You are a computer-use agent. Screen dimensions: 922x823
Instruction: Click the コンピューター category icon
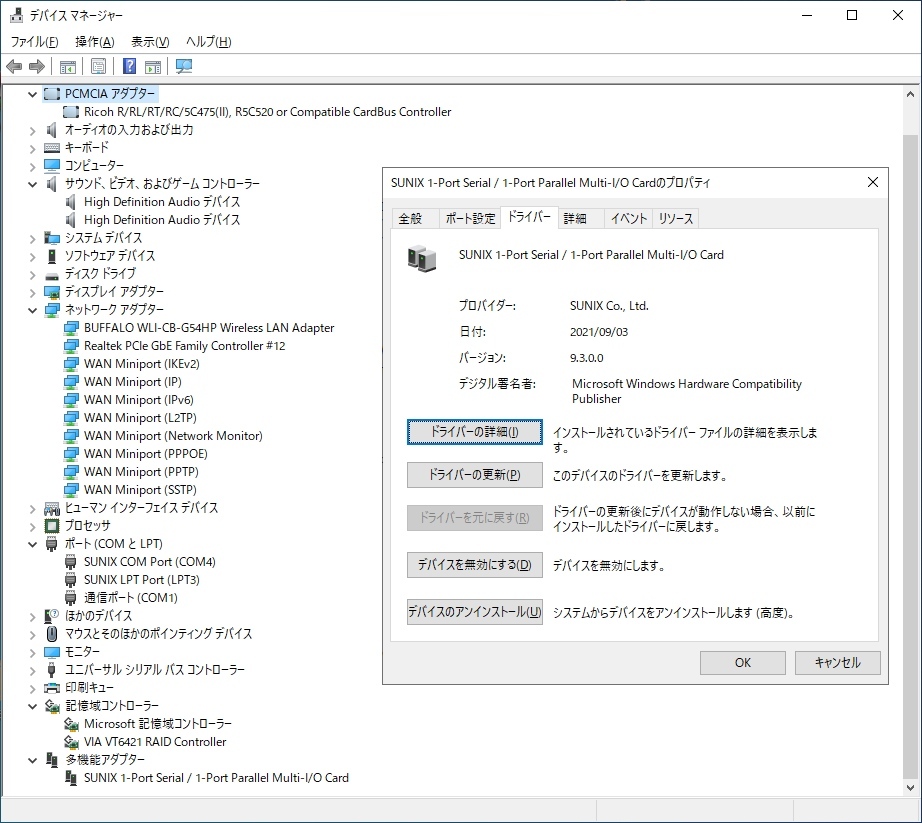52,166
